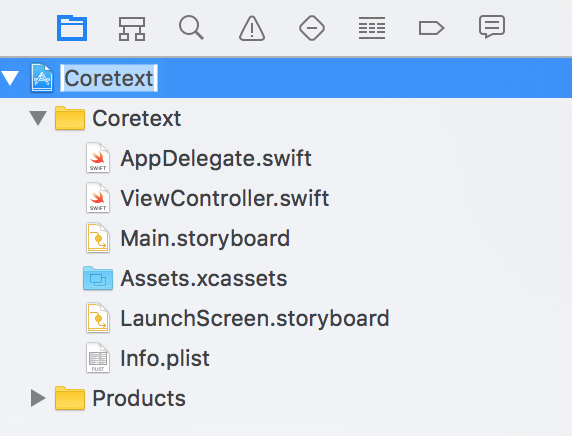The width and height of the screenshot is (572, 436).
Task: Show the Debug navigator lines icon
Action: click(372, 28)
